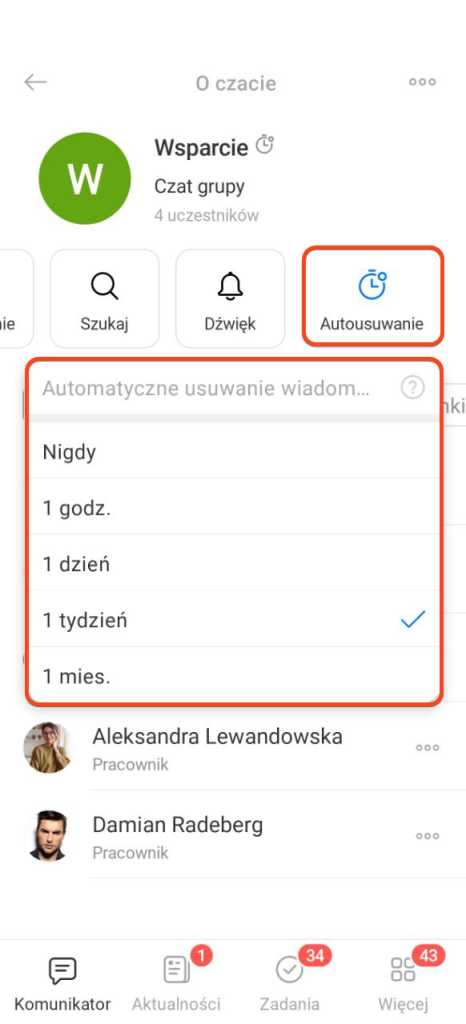The width and height of the screenshot is (466, 1024).
Task: Open the Więcej tab icon
Action: point(403,970)
